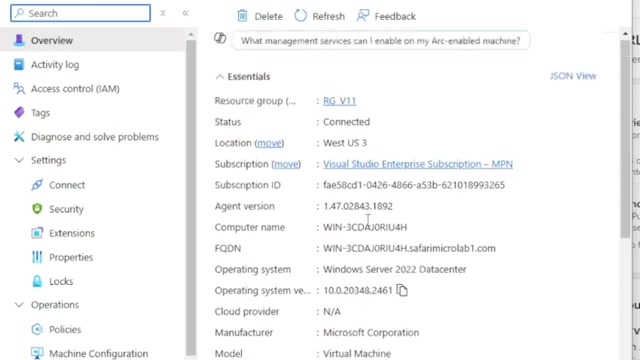The height and width of the screenshot is (360, 640).
Task: Click the Properties bars icon
Action: [37, 257]
